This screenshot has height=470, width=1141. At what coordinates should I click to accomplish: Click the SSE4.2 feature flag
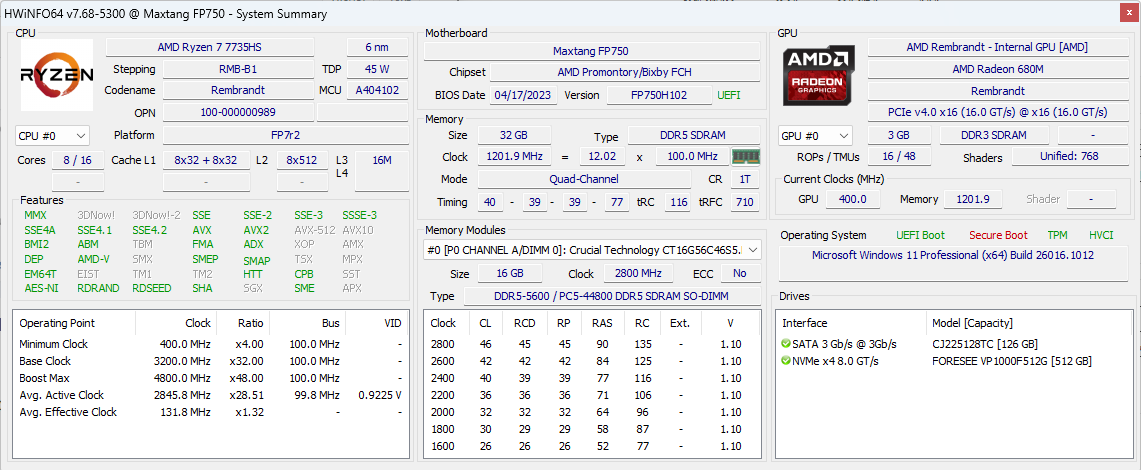pos(149,230)
